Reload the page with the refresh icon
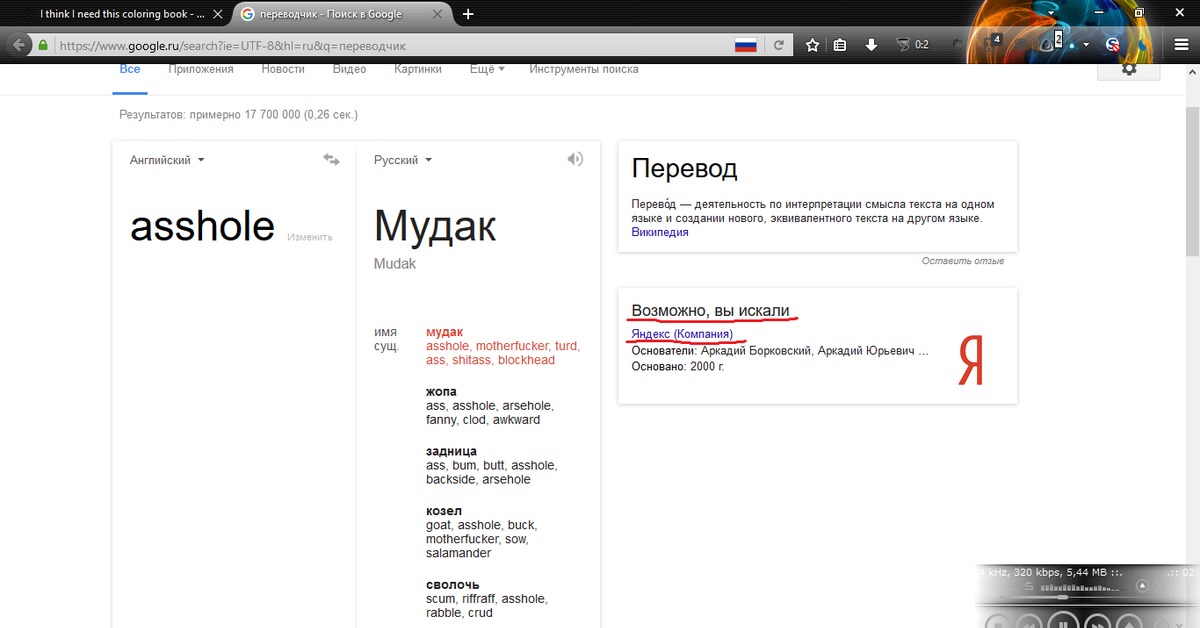Screen dimensions: 1200x628 pyautogui.click(x=778, y=45)
